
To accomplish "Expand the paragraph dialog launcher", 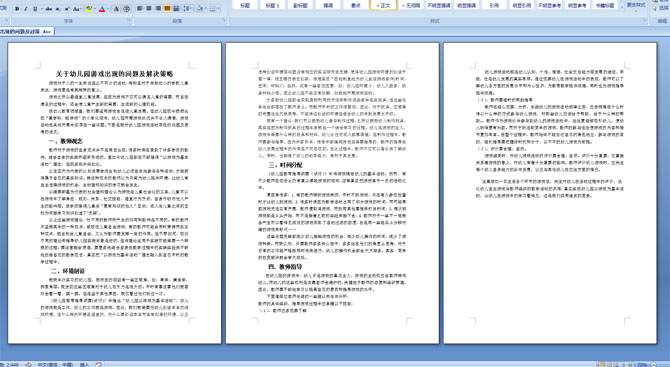I will click(224, 21).
